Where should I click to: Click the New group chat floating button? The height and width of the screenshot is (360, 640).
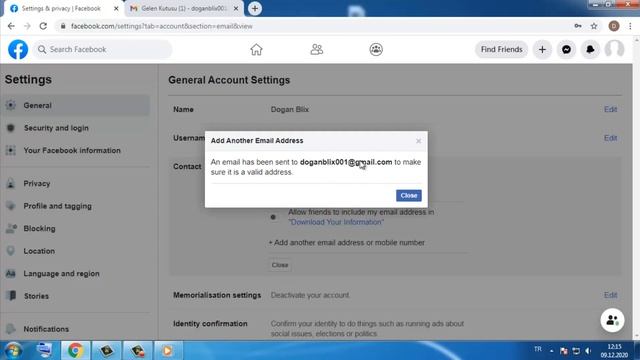[x=612, y=320]
